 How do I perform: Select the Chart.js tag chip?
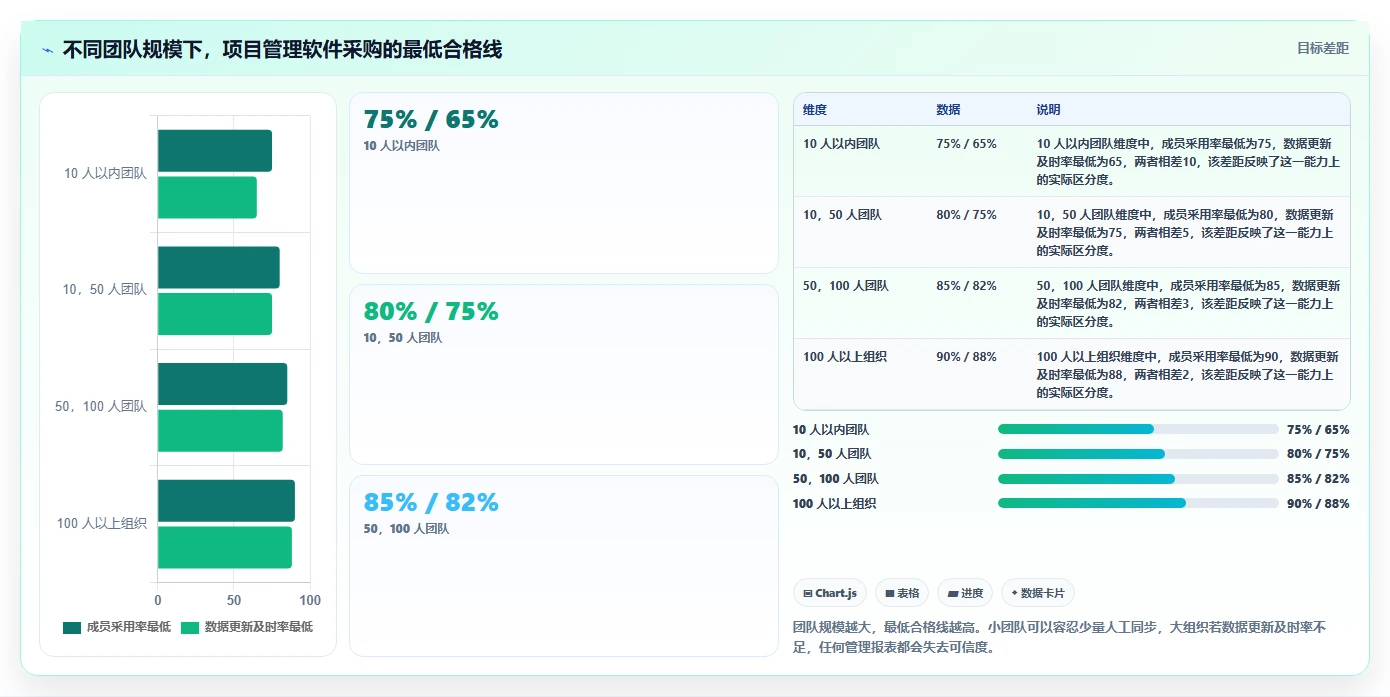point(830,593)
